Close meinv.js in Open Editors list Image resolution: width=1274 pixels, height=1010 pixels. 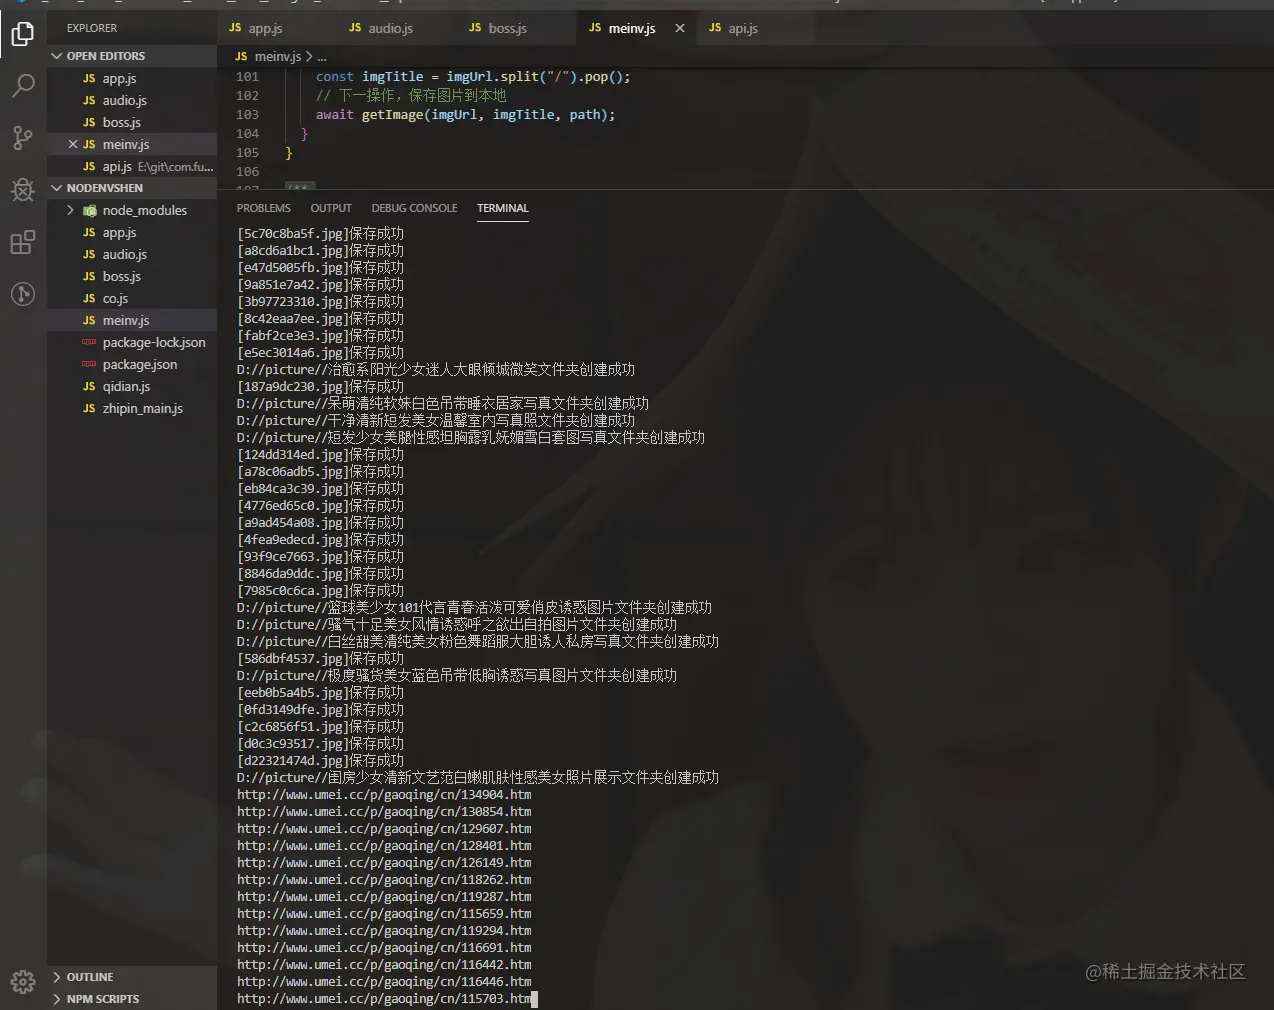pos(73,144)
